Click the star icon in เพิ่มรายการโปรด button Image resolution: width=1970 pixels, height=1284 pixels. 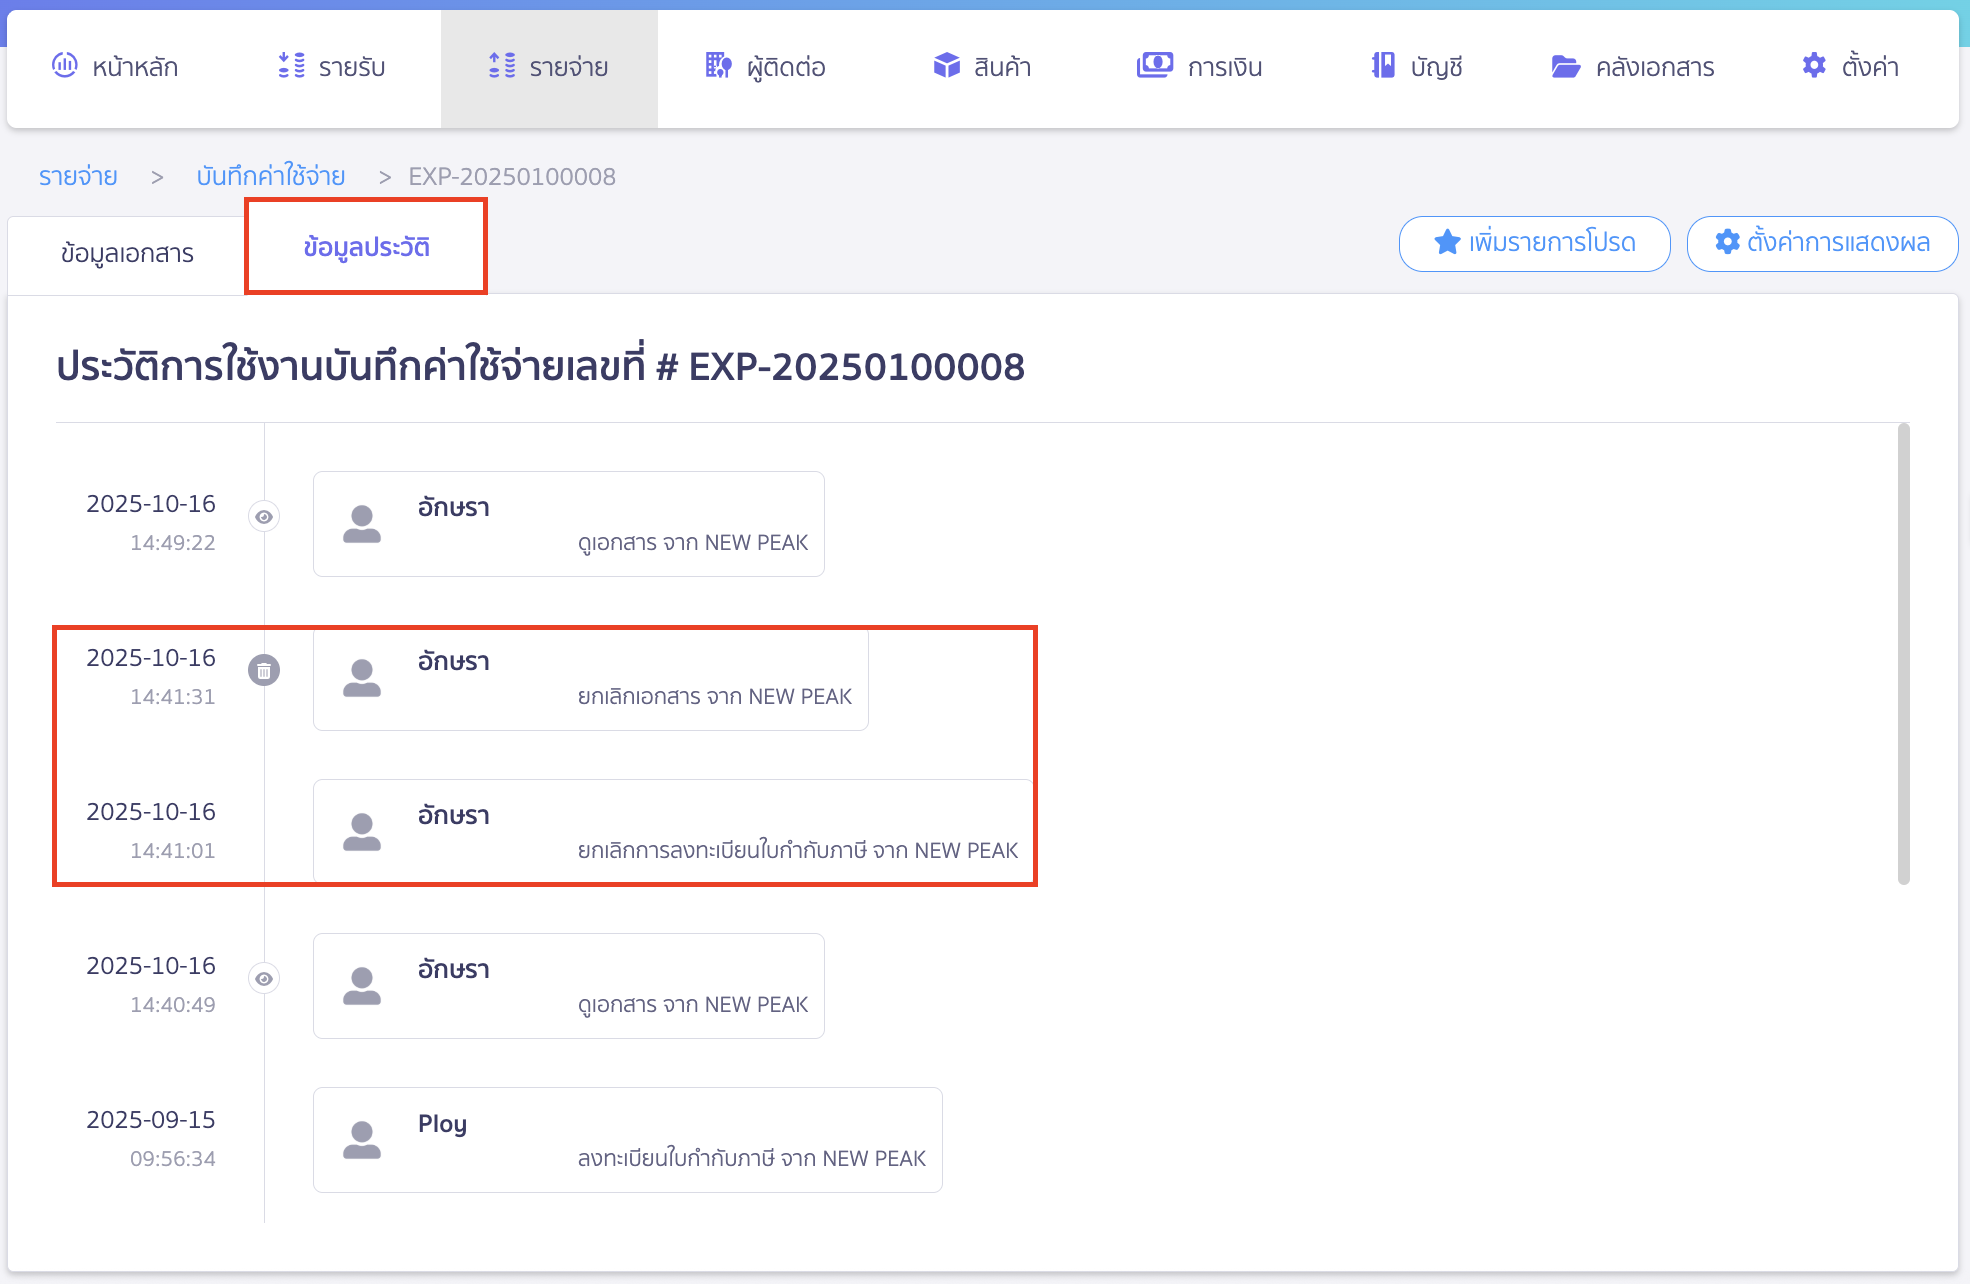click(1447, 241)
